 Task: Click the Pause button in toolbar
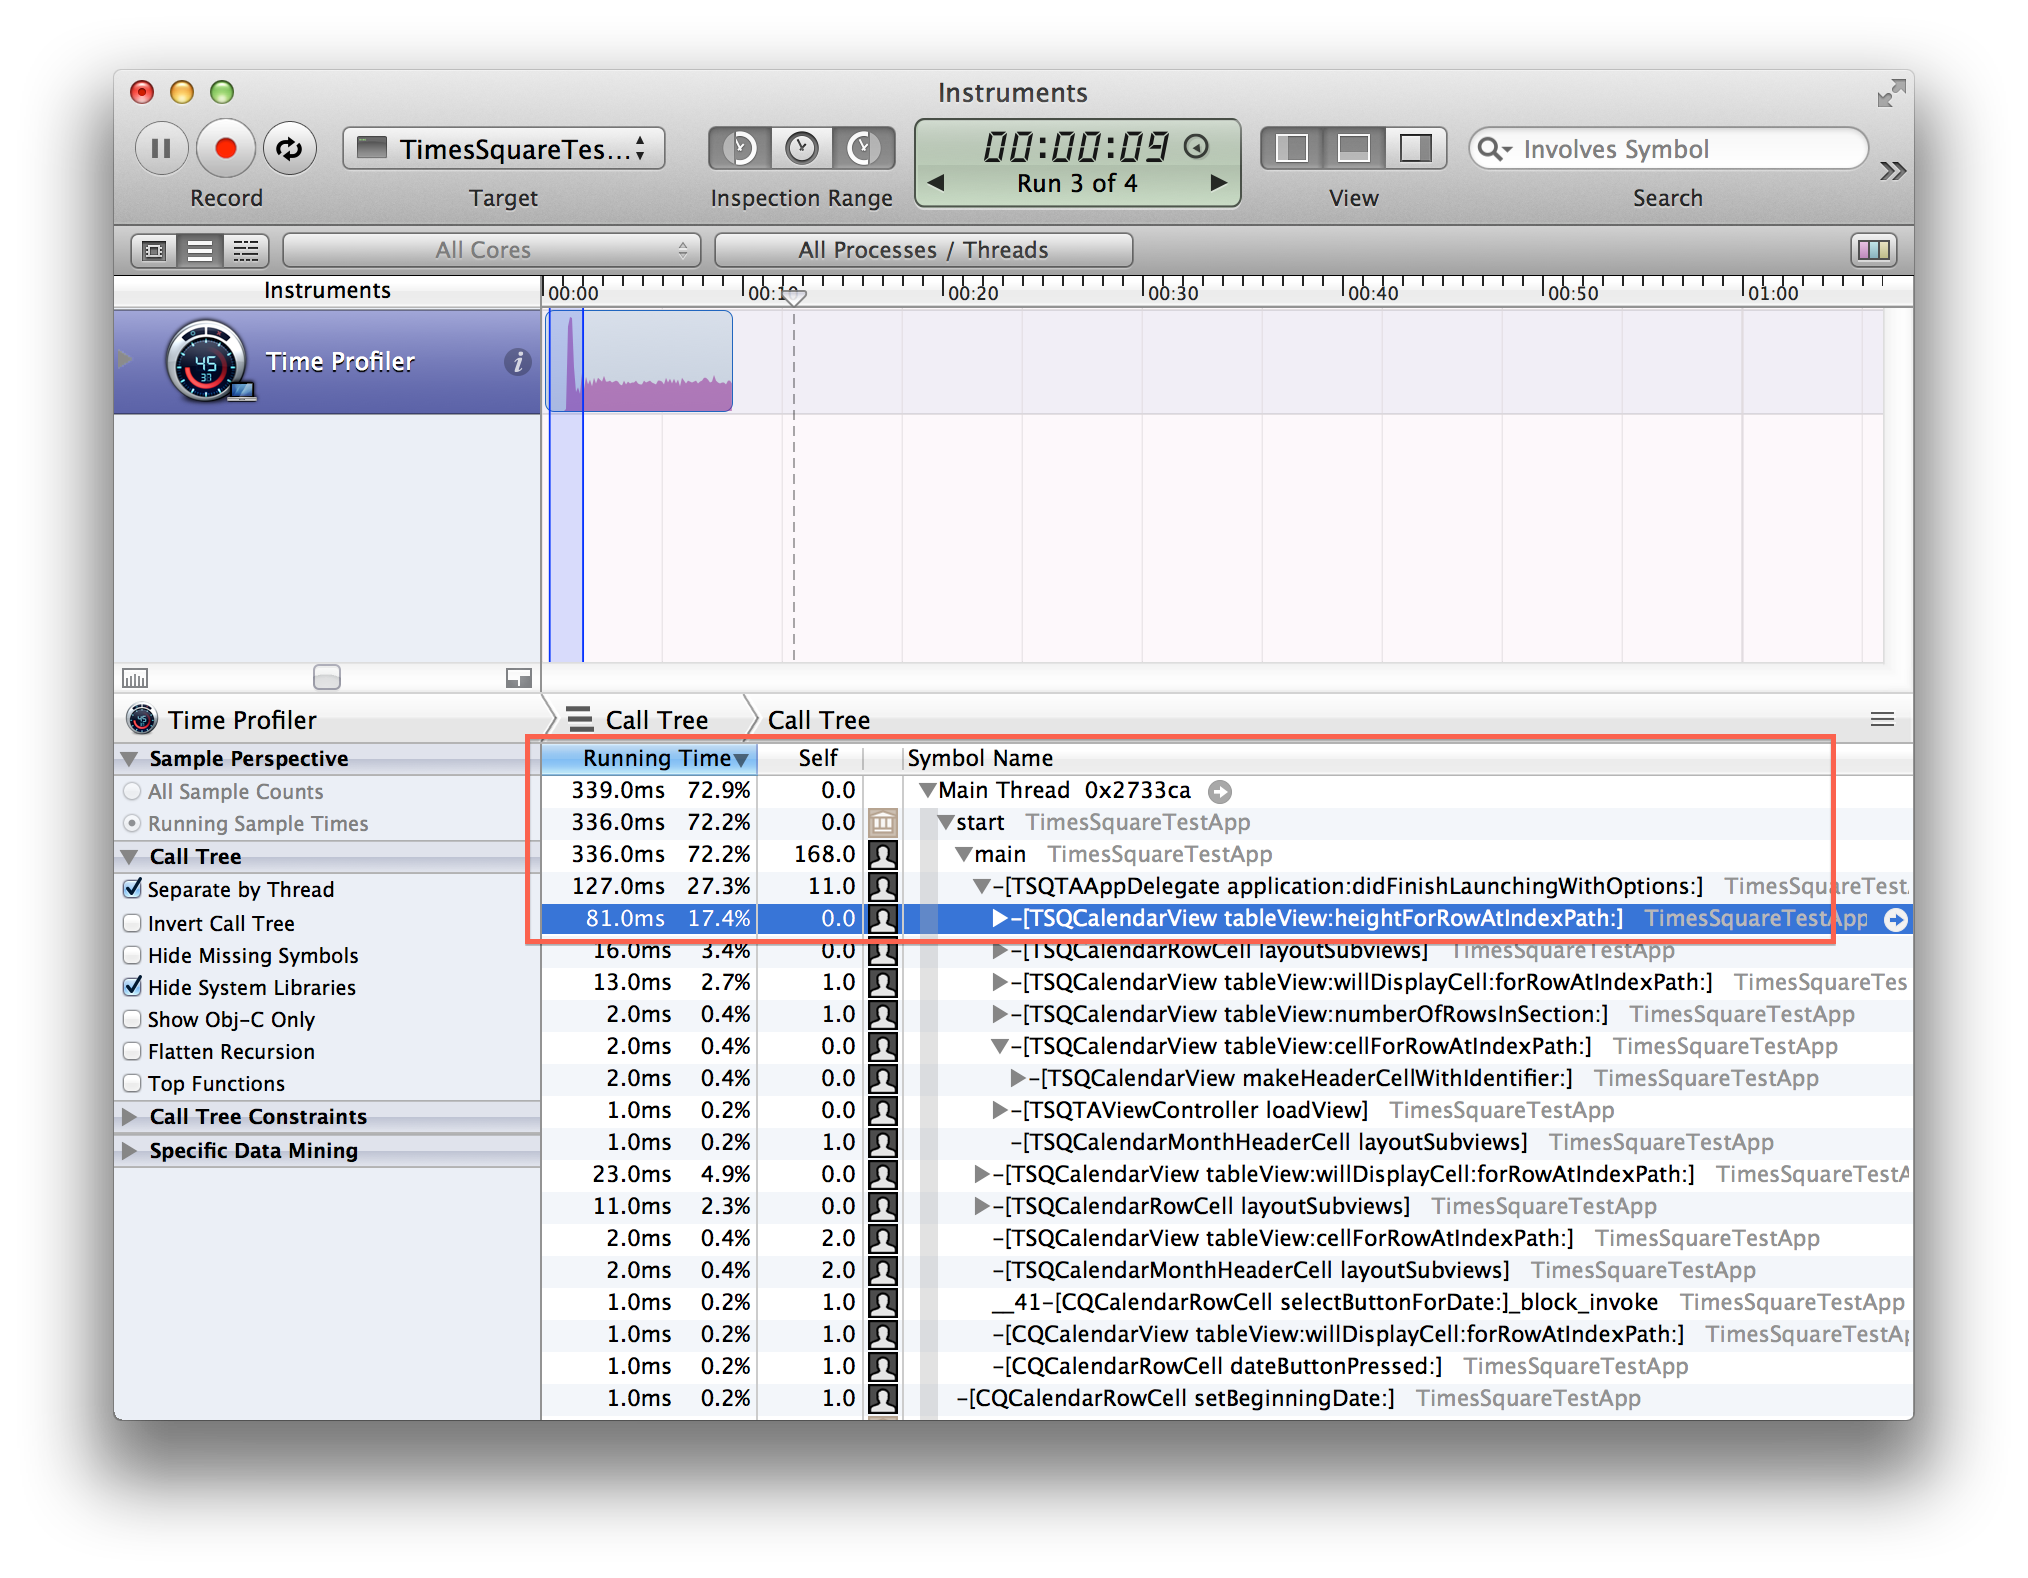pos(160,148)
